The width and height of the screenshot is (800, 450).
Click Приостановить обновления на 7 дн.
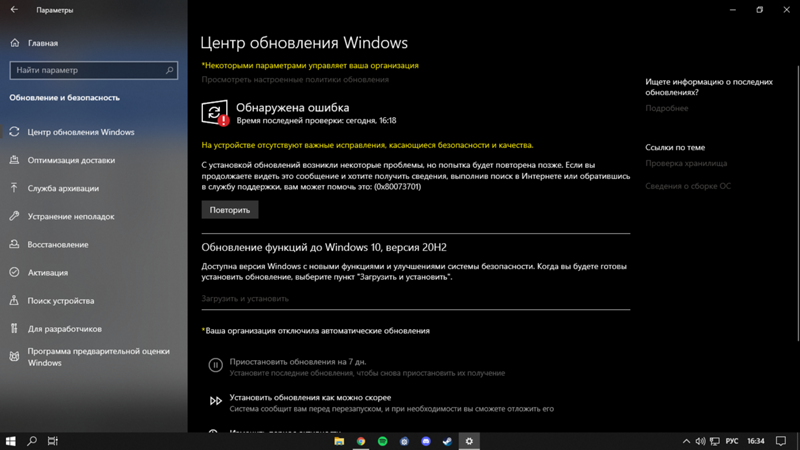pyautogui.click(x=297, y=362)
